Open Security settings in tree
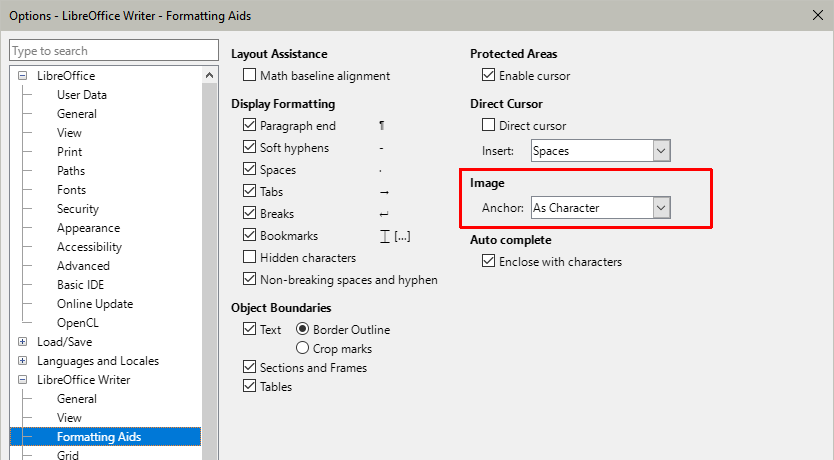 click(x=78, y=209)
